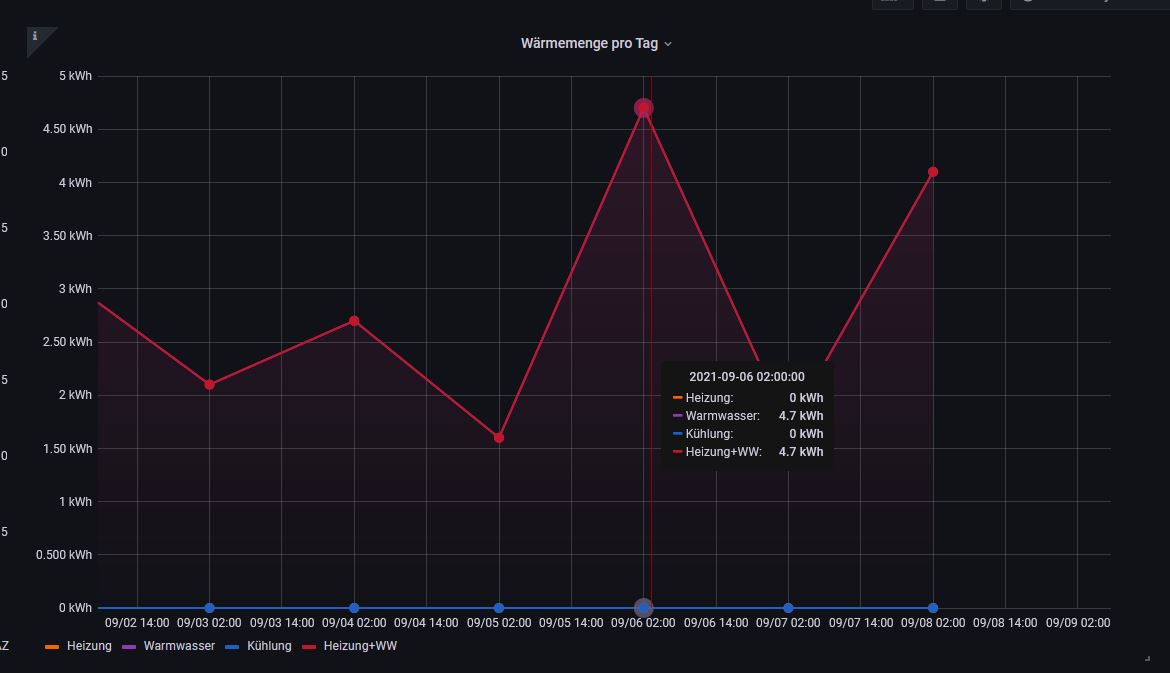Click the 3 kWh y-axis label

pyautogui.click(x=75, y=289)
